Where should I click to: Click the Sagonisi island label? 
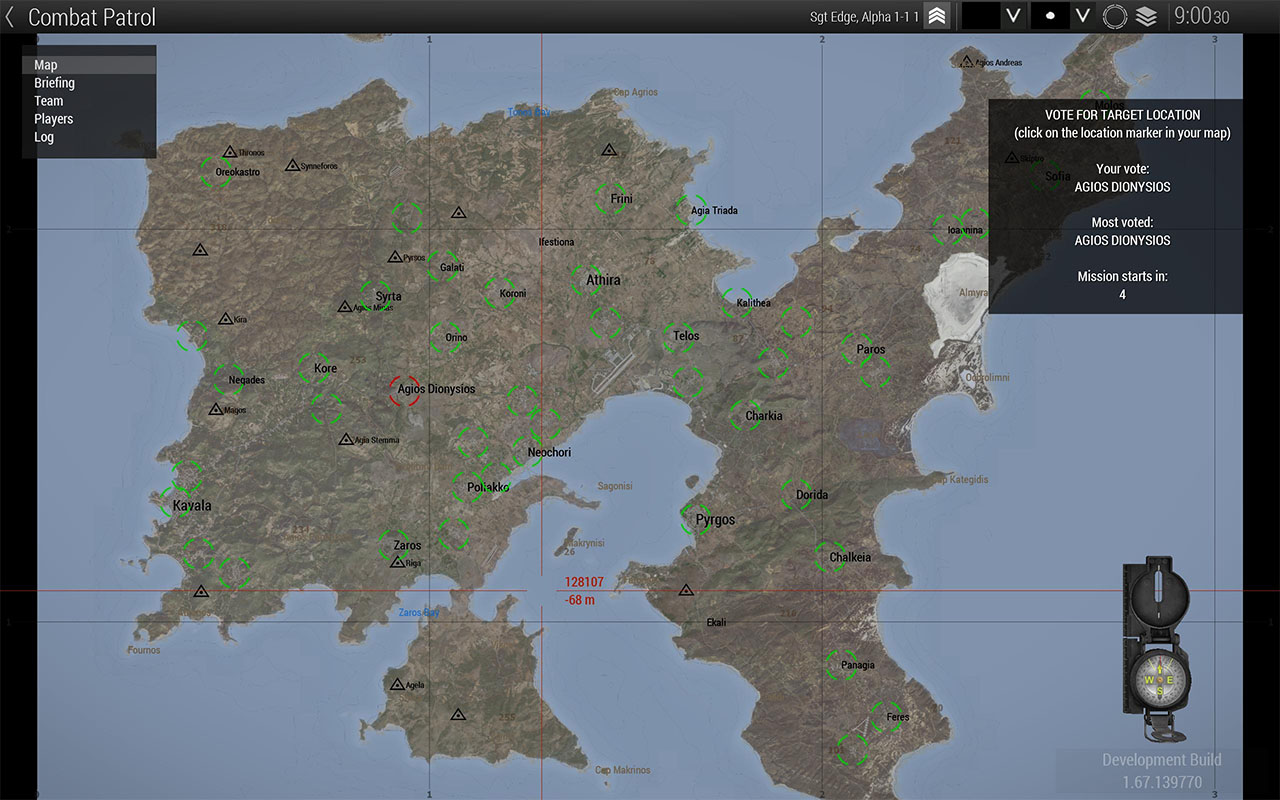(x=615, y=486)
